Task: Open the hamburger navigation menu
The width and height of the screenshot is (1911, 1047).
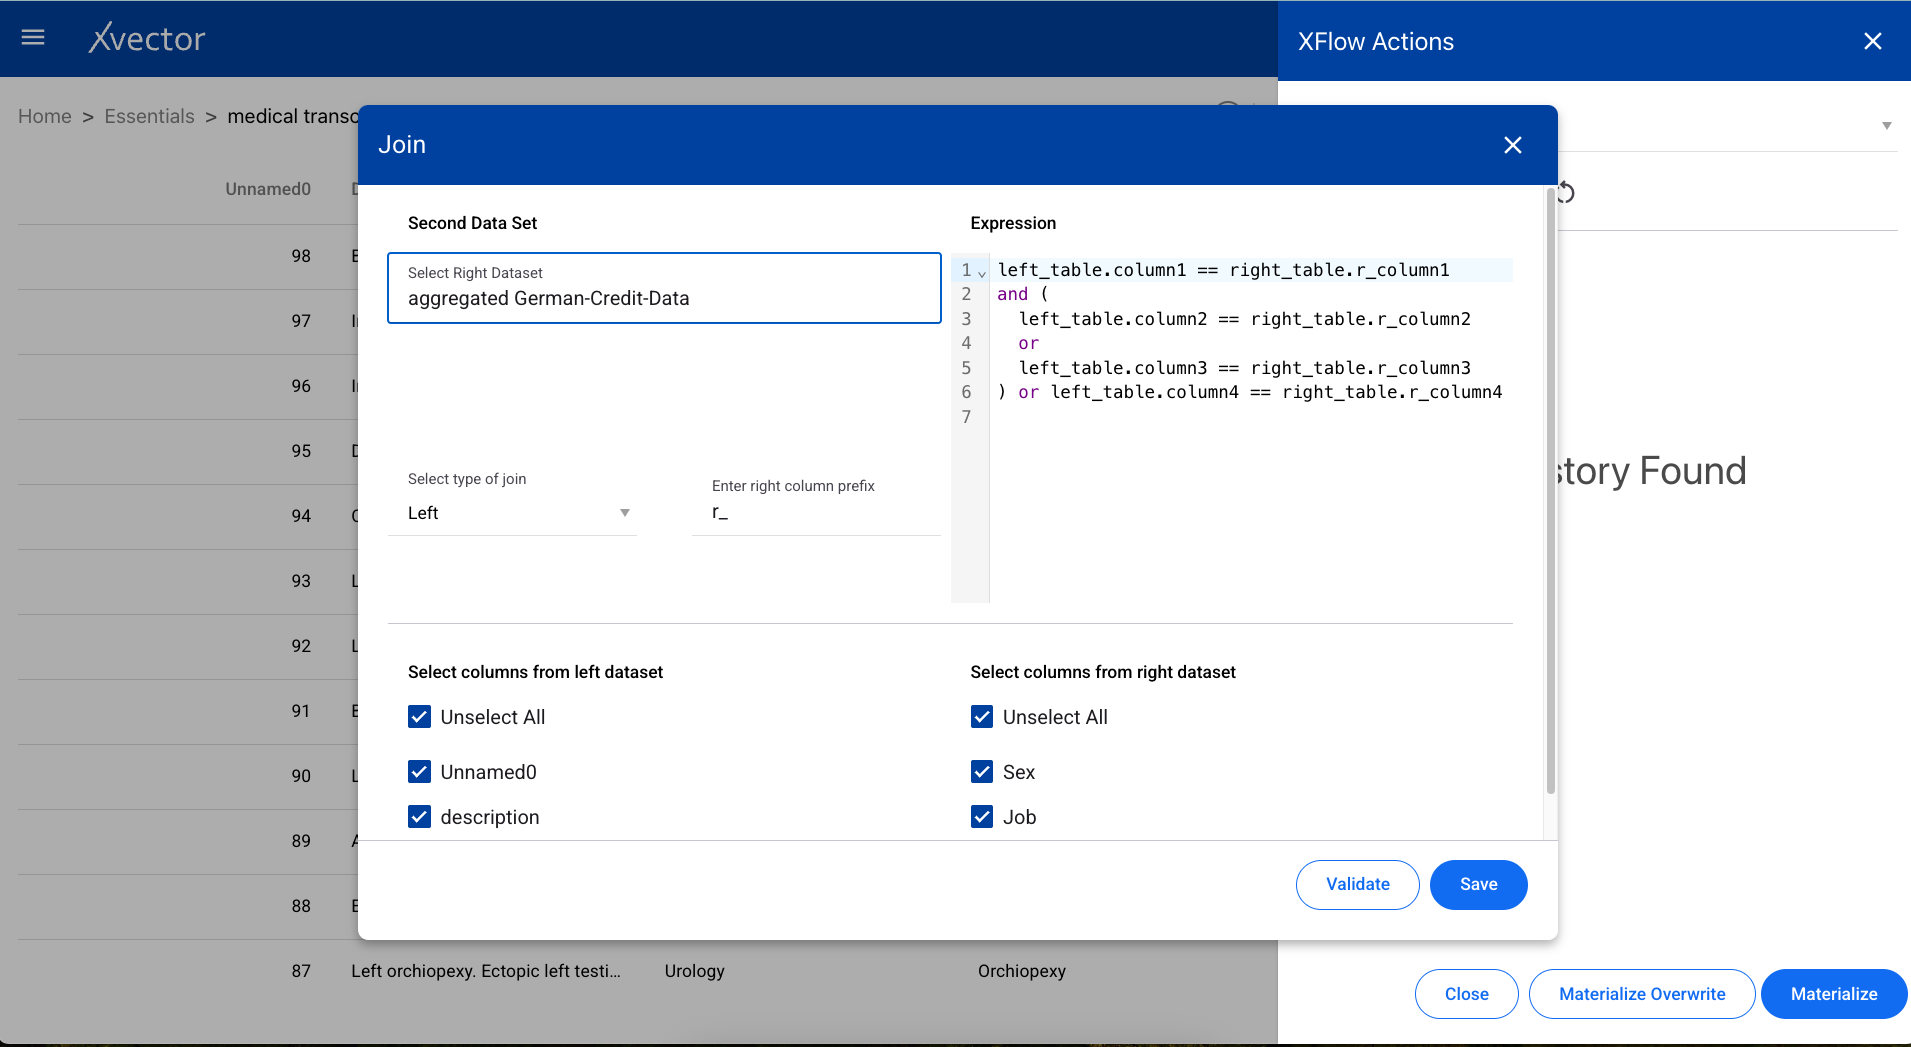Action: 33,38
